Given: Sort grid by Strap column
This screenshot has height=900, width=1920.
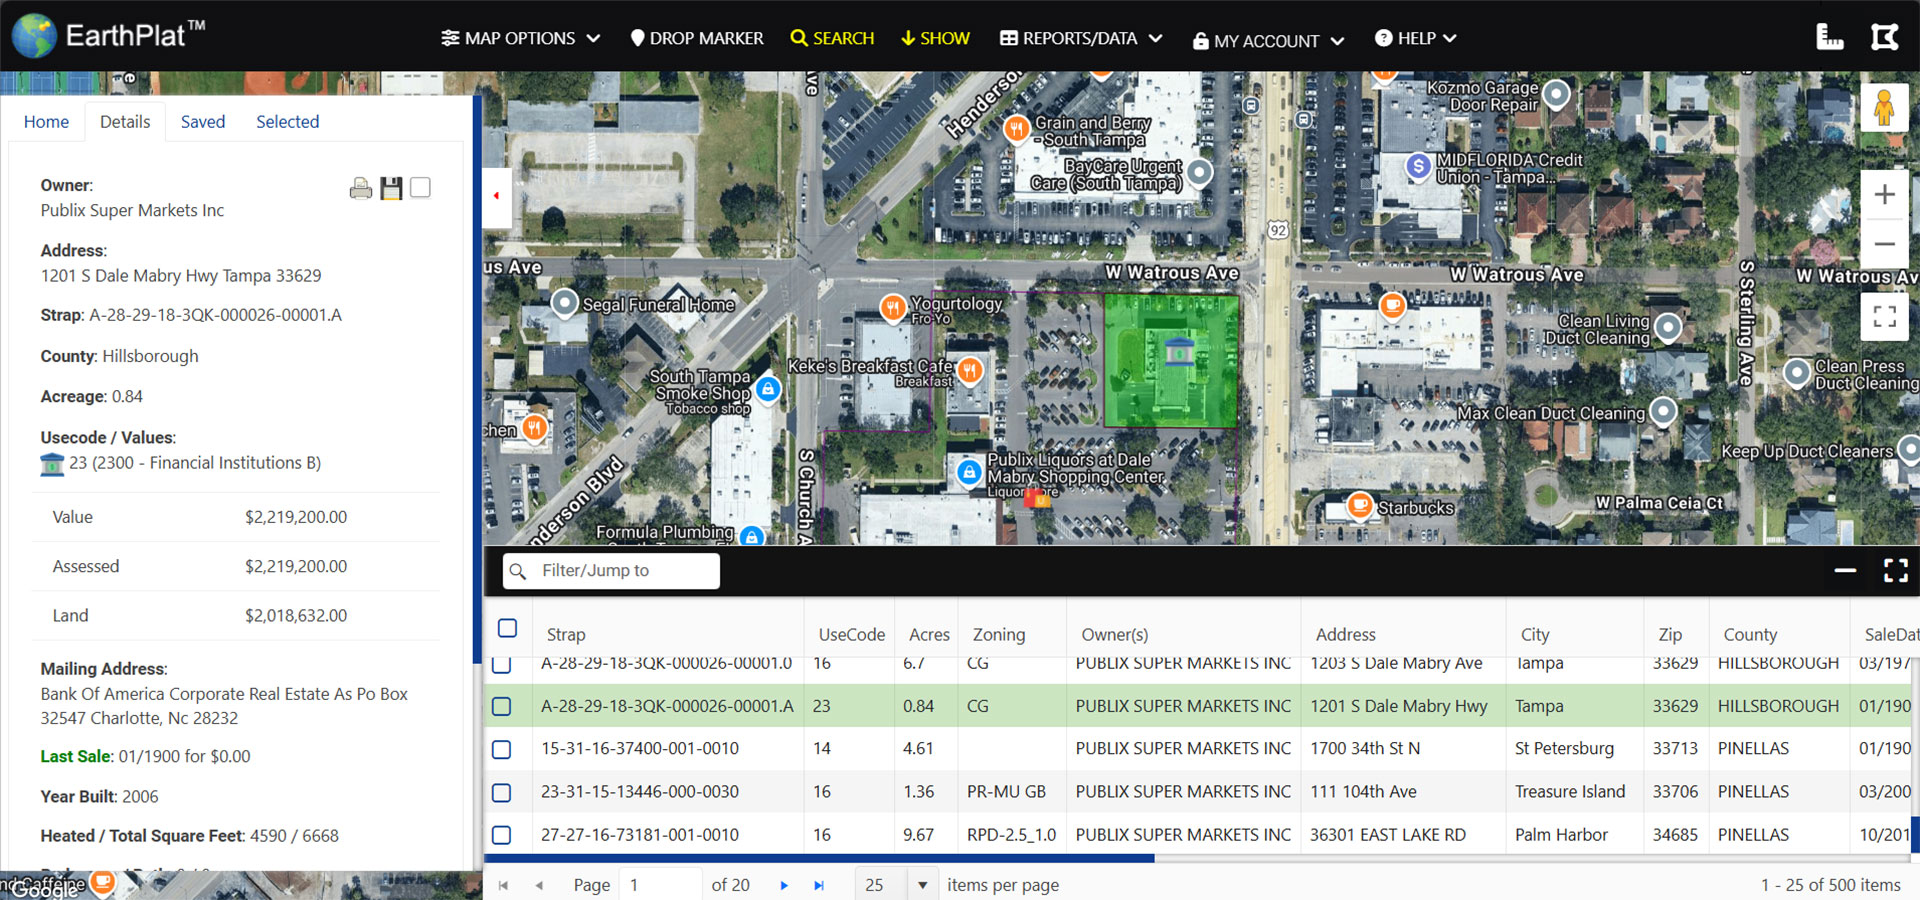Looking at the screenshot, I should coord(566,634).
